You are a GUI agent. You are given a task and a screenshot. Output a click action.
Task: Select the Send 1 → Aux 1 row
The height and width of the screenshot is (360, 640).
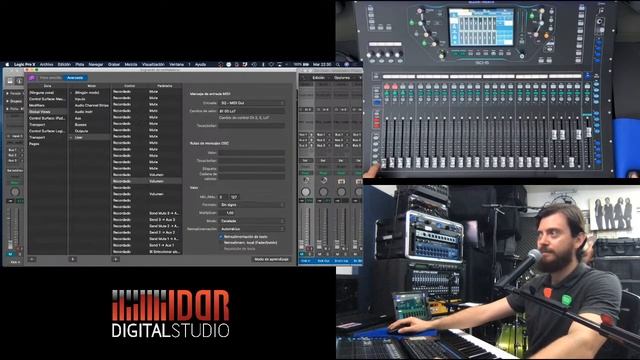[147, 245]
